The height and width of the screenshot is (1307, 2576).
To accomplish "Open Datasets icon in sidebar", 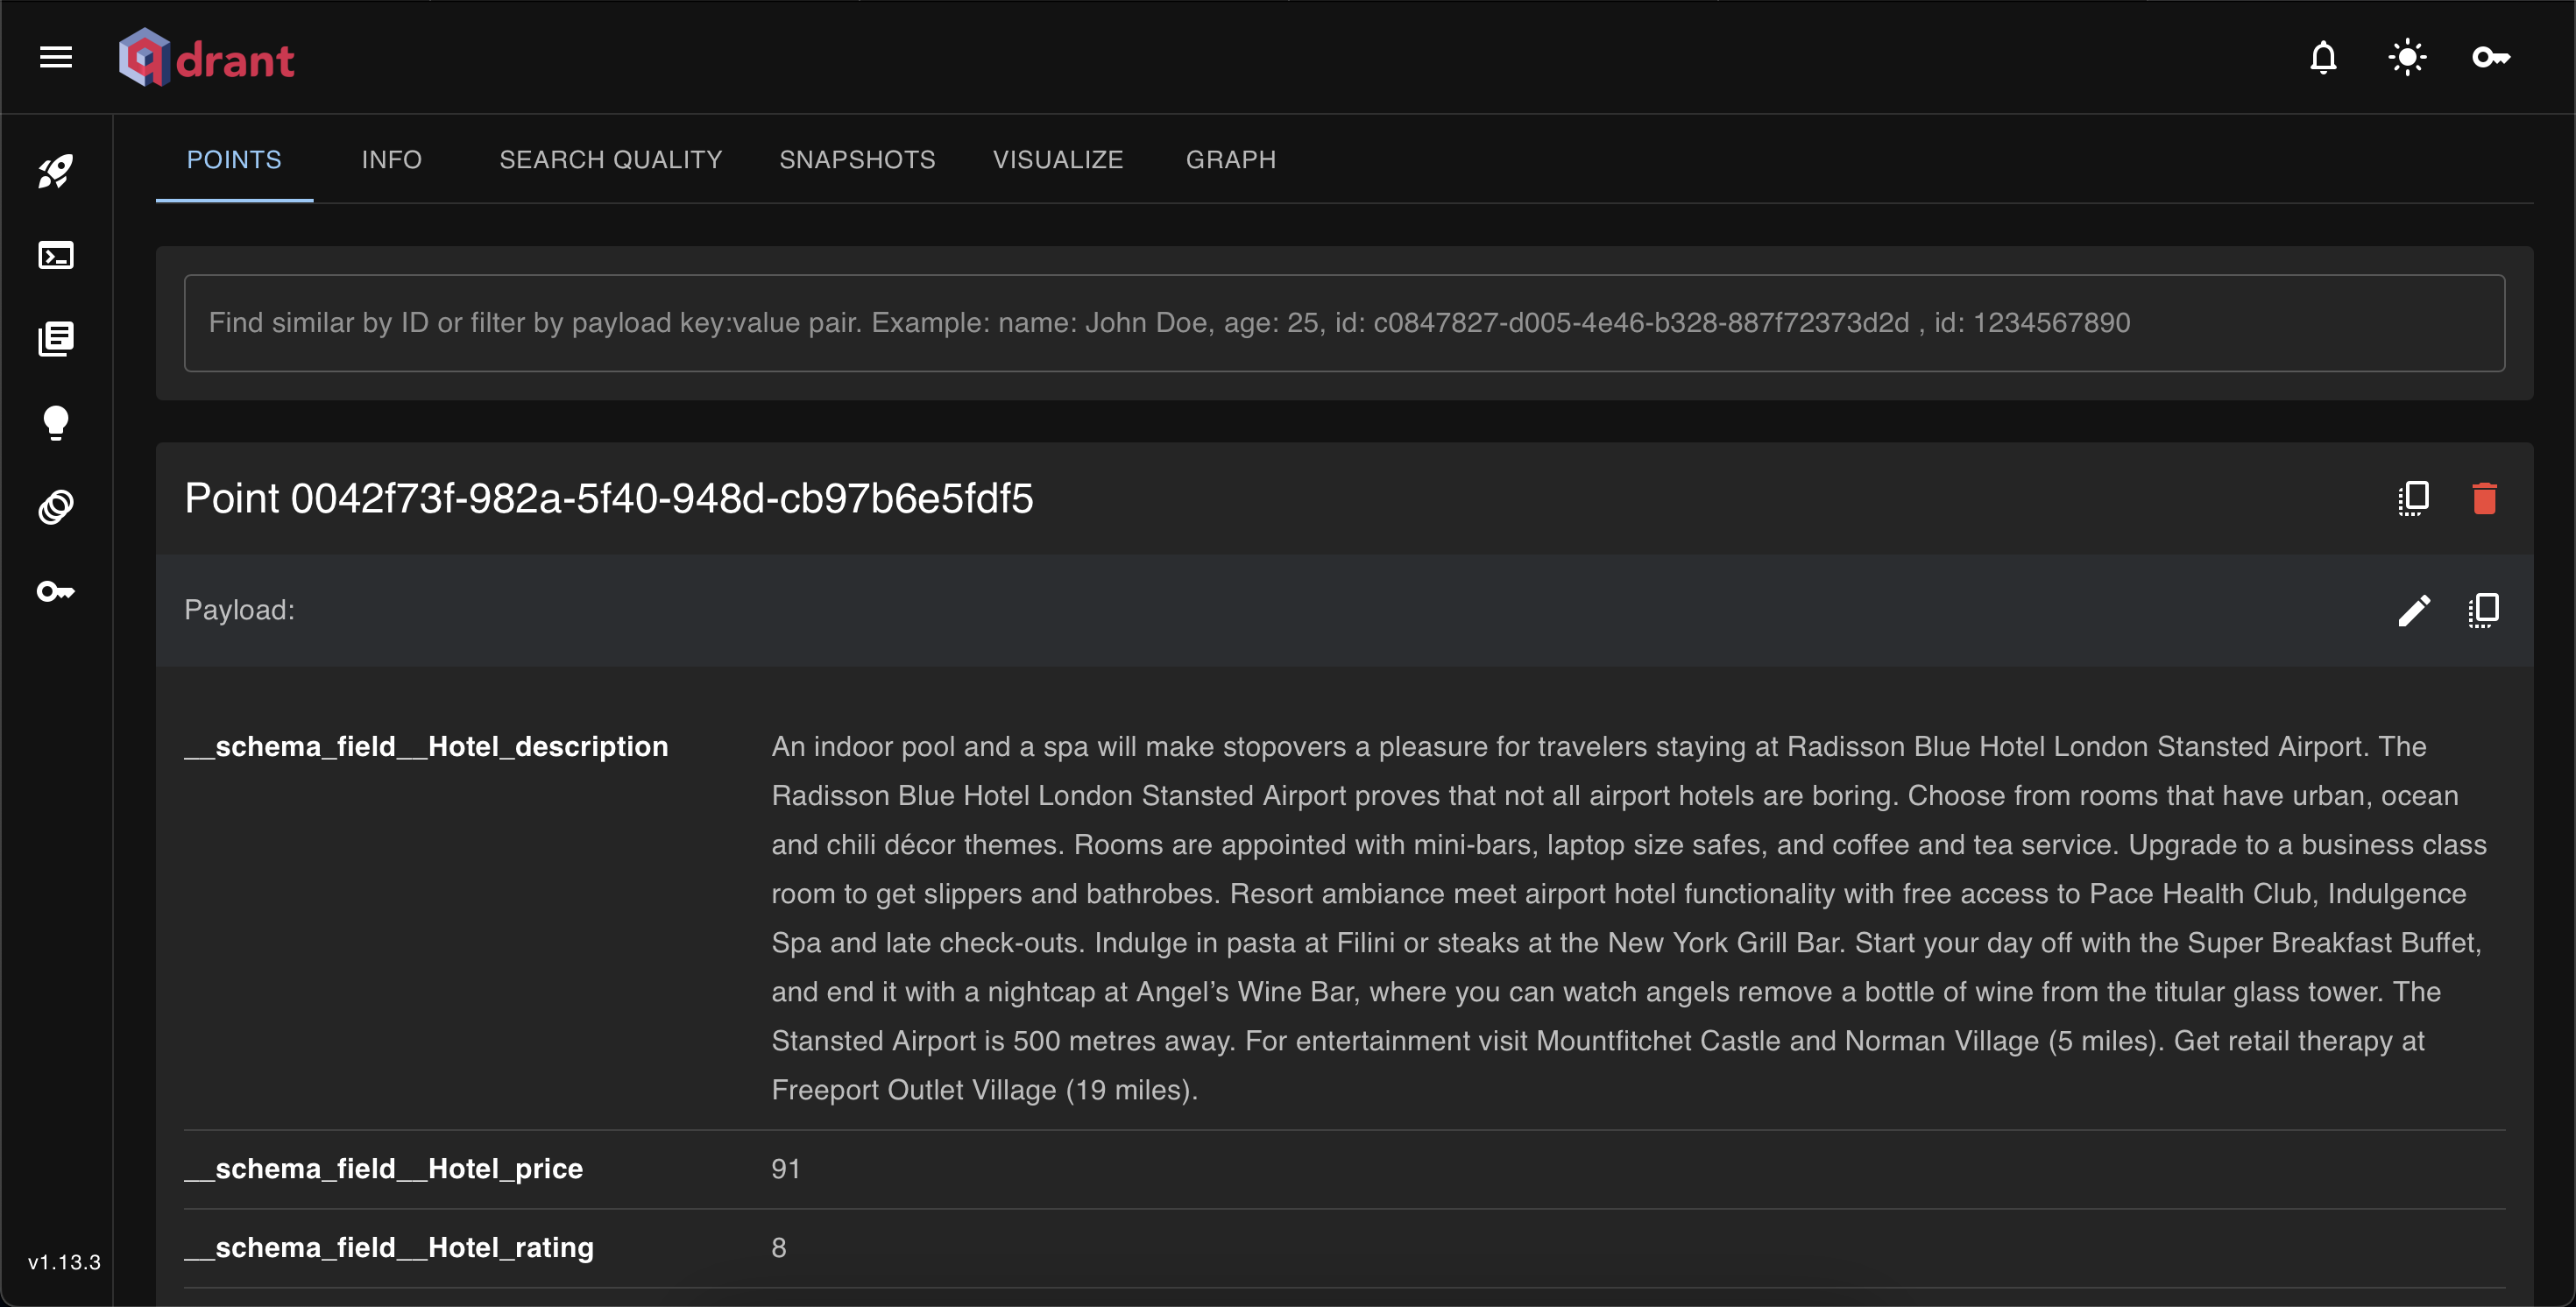I will 56,507.
